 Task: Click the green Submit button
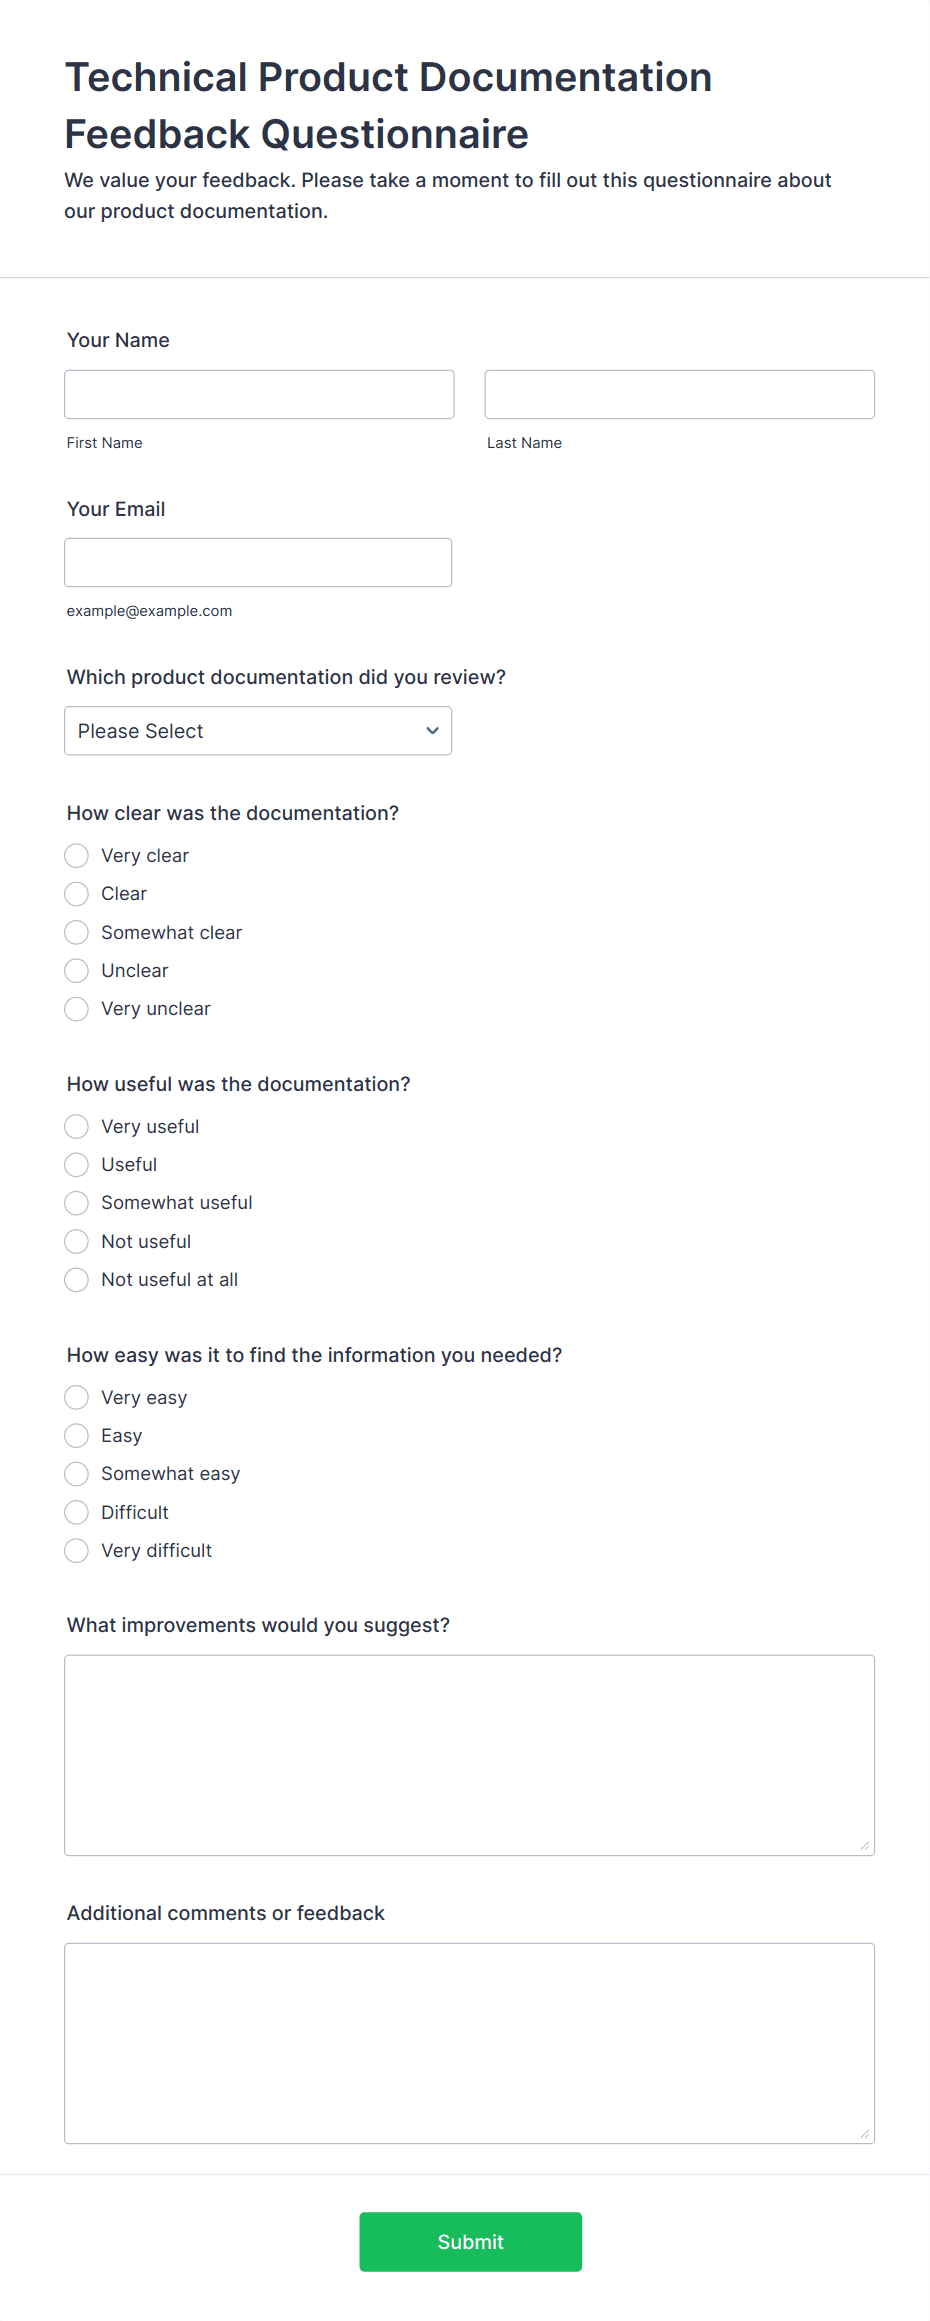(470, 2242)
